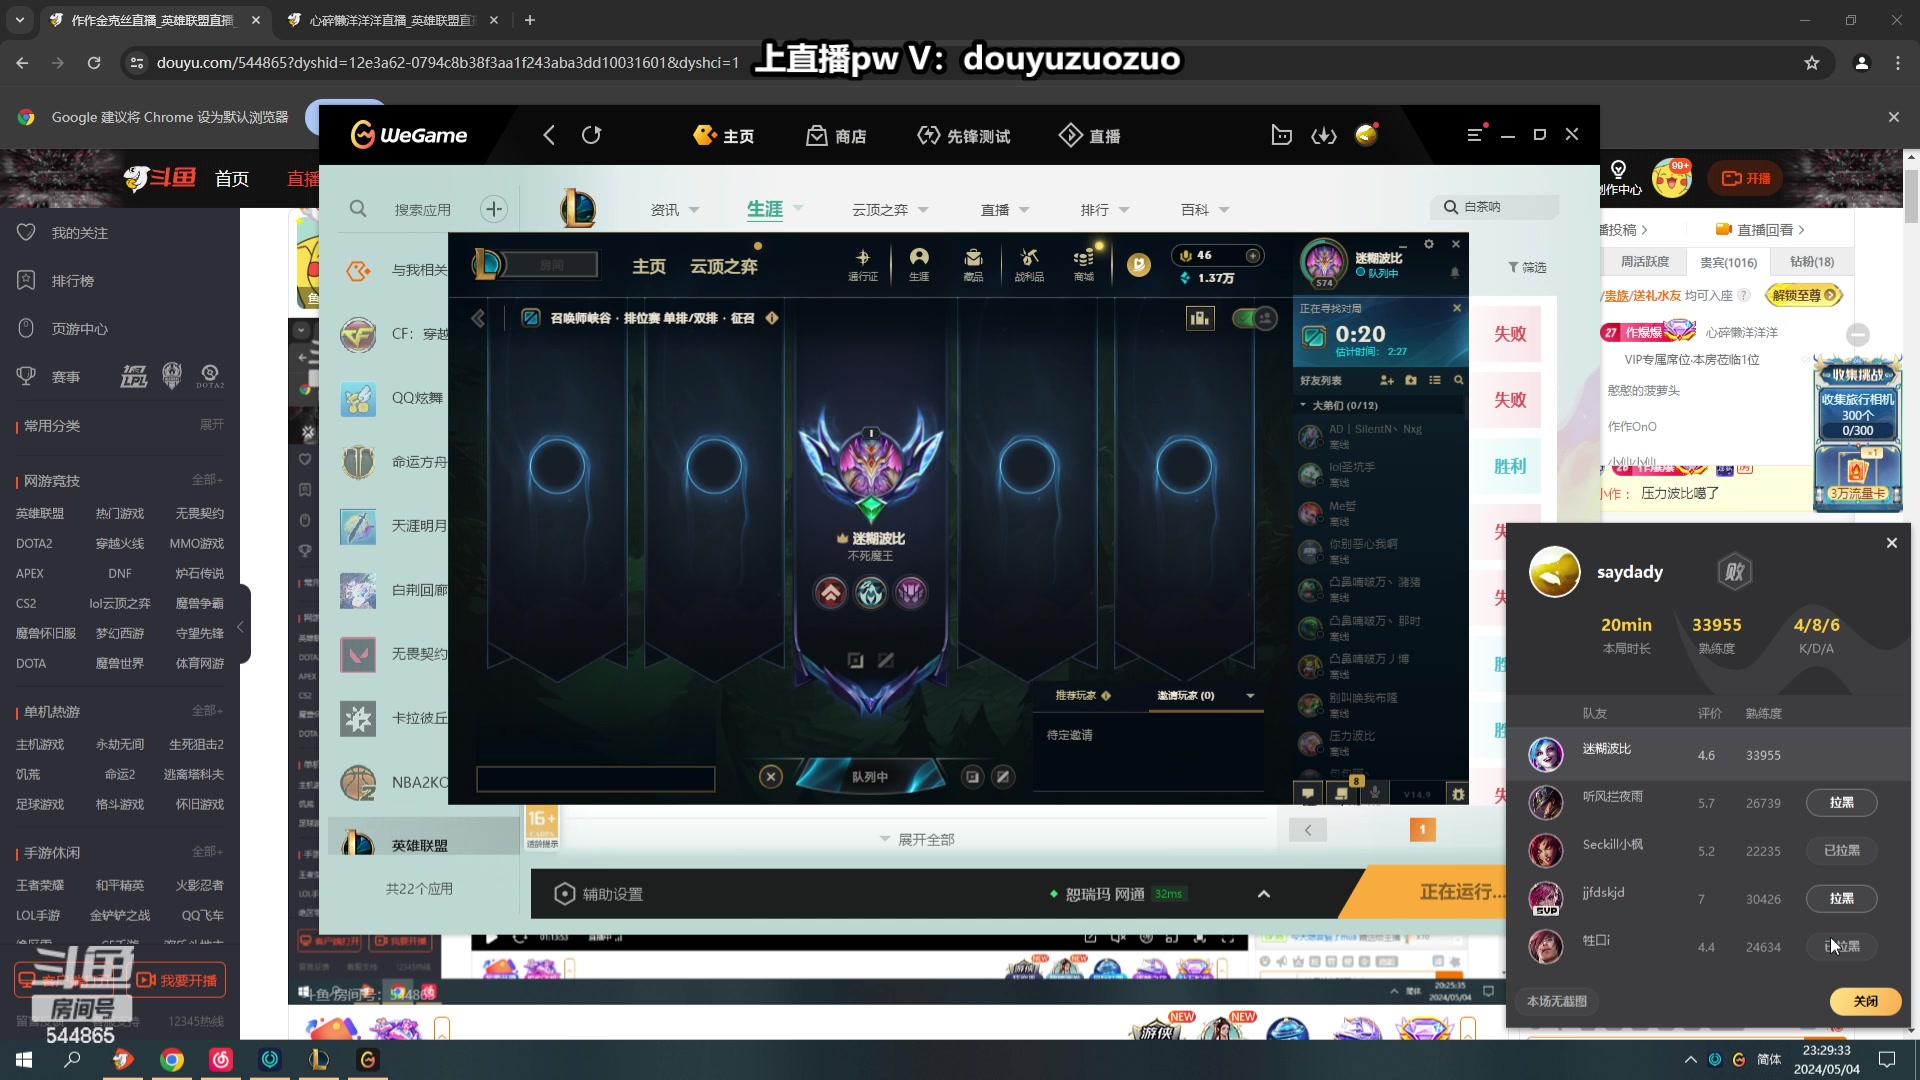Viewport: 1920px width, 1080px height.
Task: Search friends with the magnifier icon
Action: 1458,380
